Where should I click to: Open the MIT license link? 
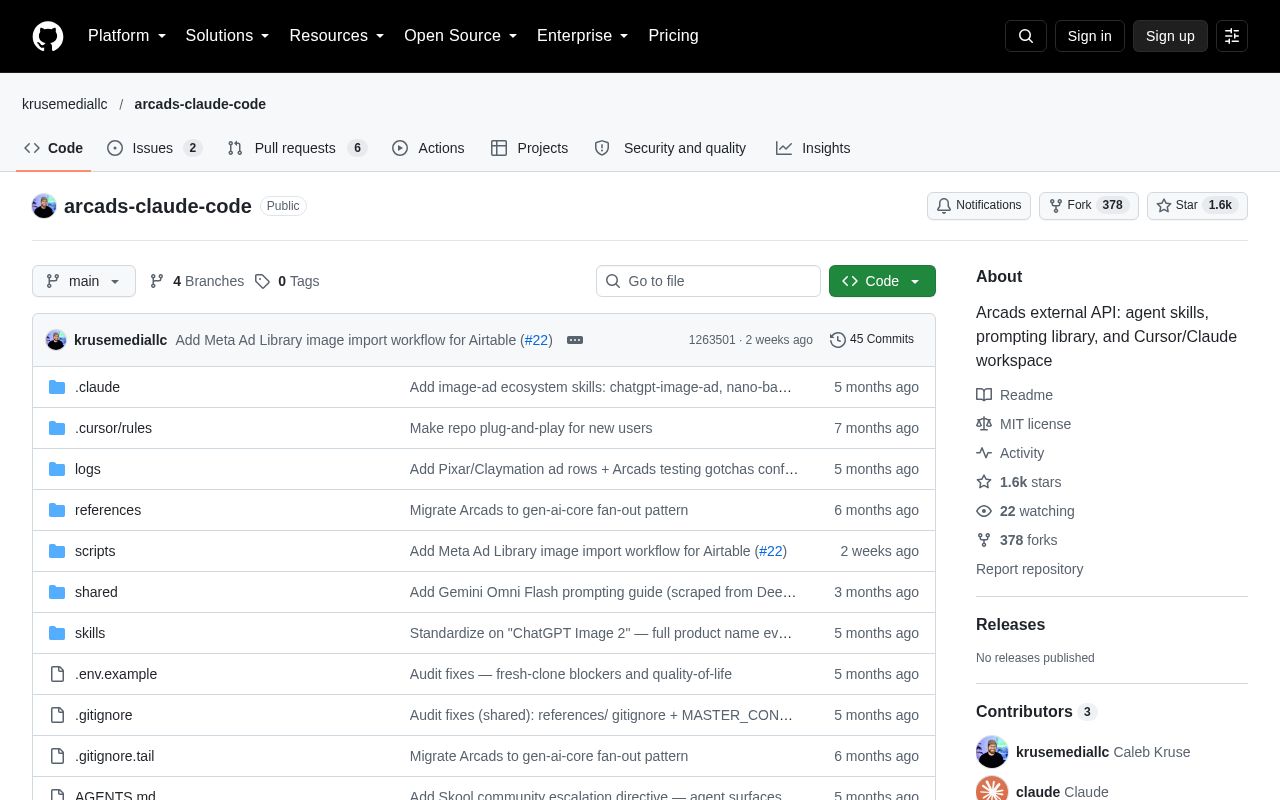point(1023,424)
